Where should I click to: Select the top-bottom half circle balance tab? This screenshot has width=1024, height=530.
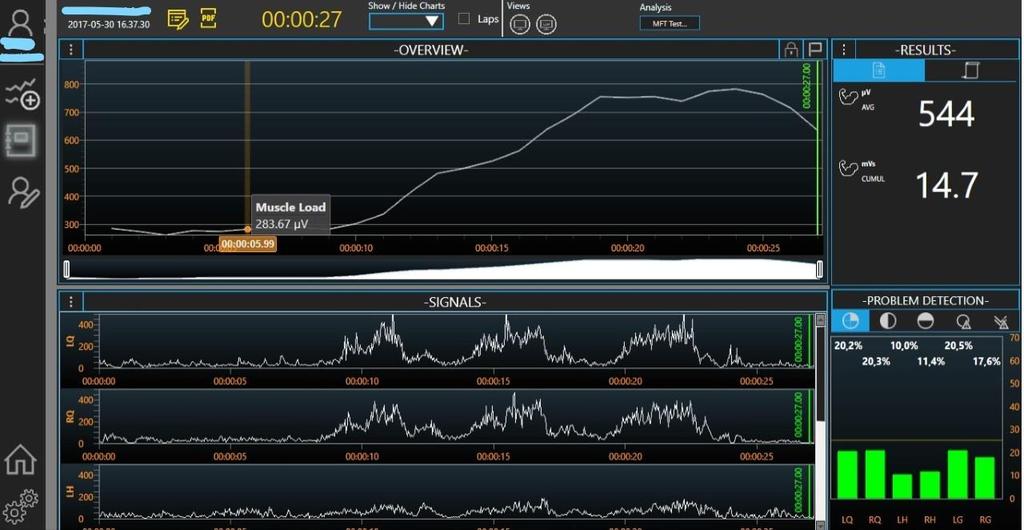[925, 320]
